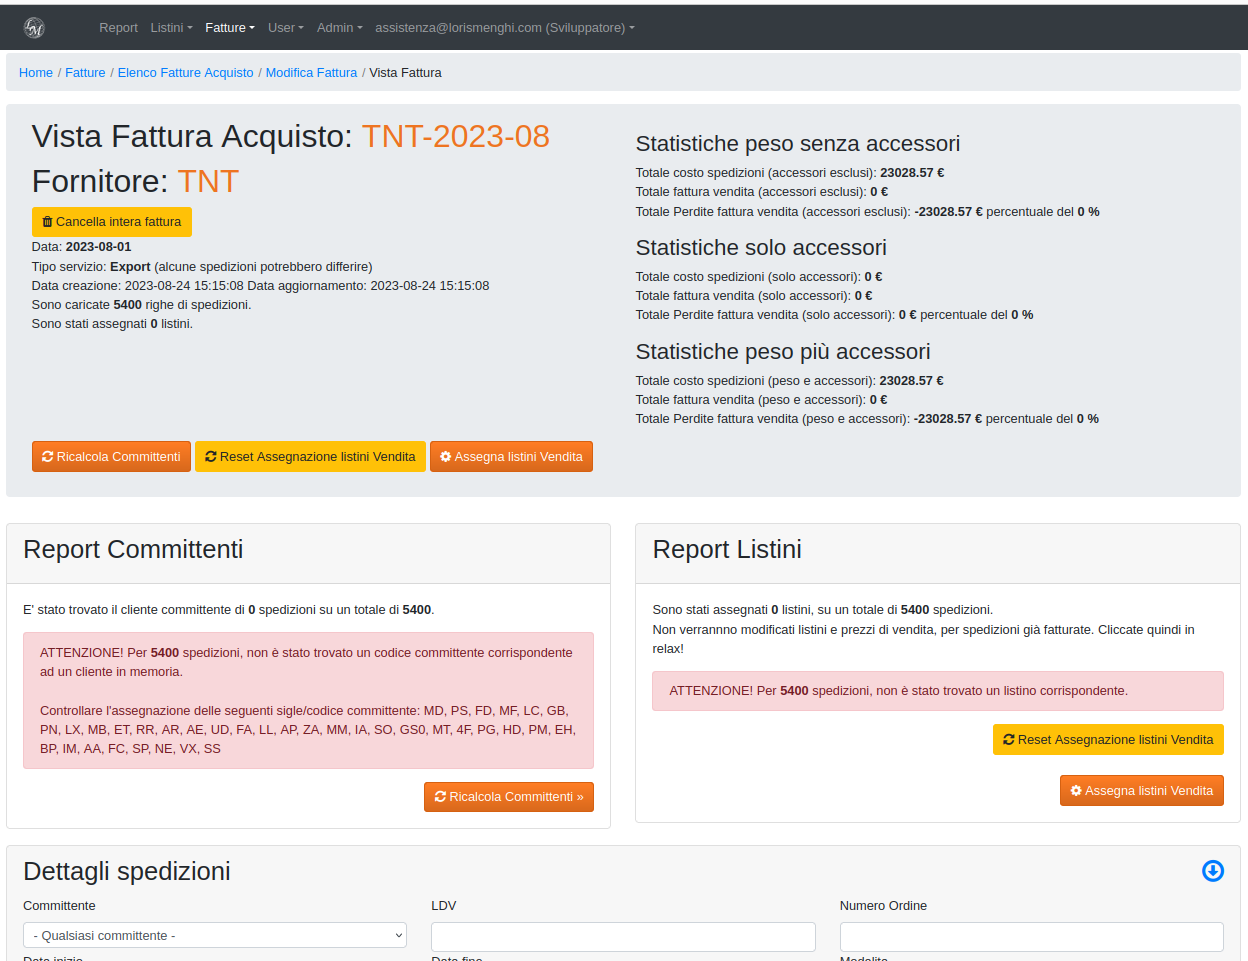1248x961 pixels.
Task: Expand the Fatture navbar menu
Action: click(229, 28)
